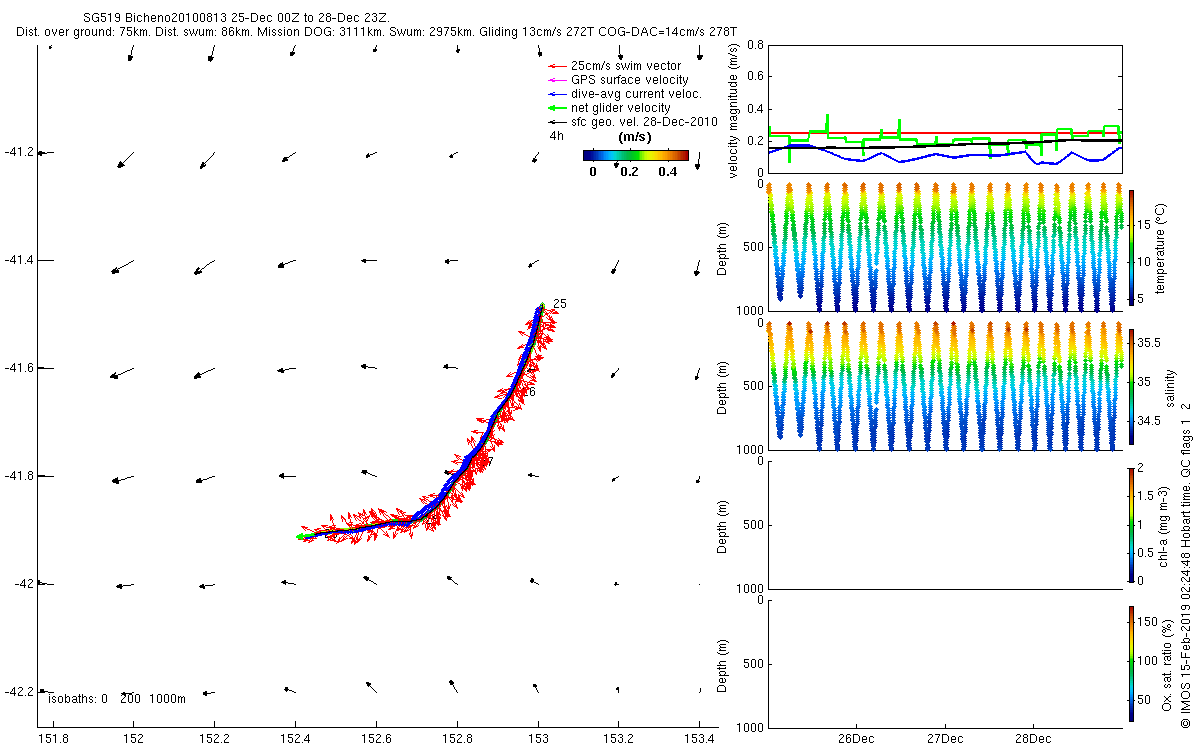Click the 'velocity magnitude (m/s)' axis label

(x=734, y=109)
